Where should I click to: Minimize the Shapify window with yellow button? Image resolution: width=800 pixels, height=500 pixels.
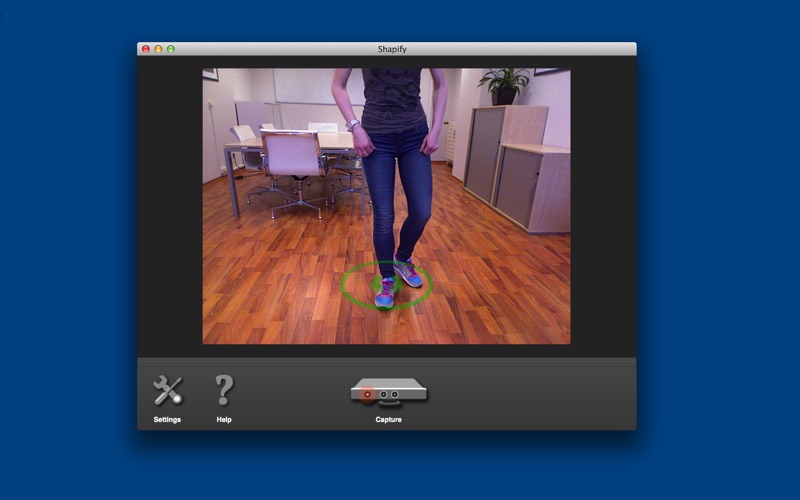pyautogui.click(x=158, y=49)
